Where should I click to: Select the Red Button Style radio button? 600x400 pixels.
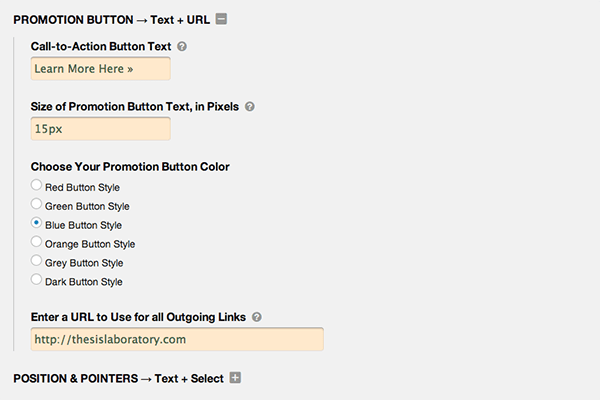tap(37, 185)
